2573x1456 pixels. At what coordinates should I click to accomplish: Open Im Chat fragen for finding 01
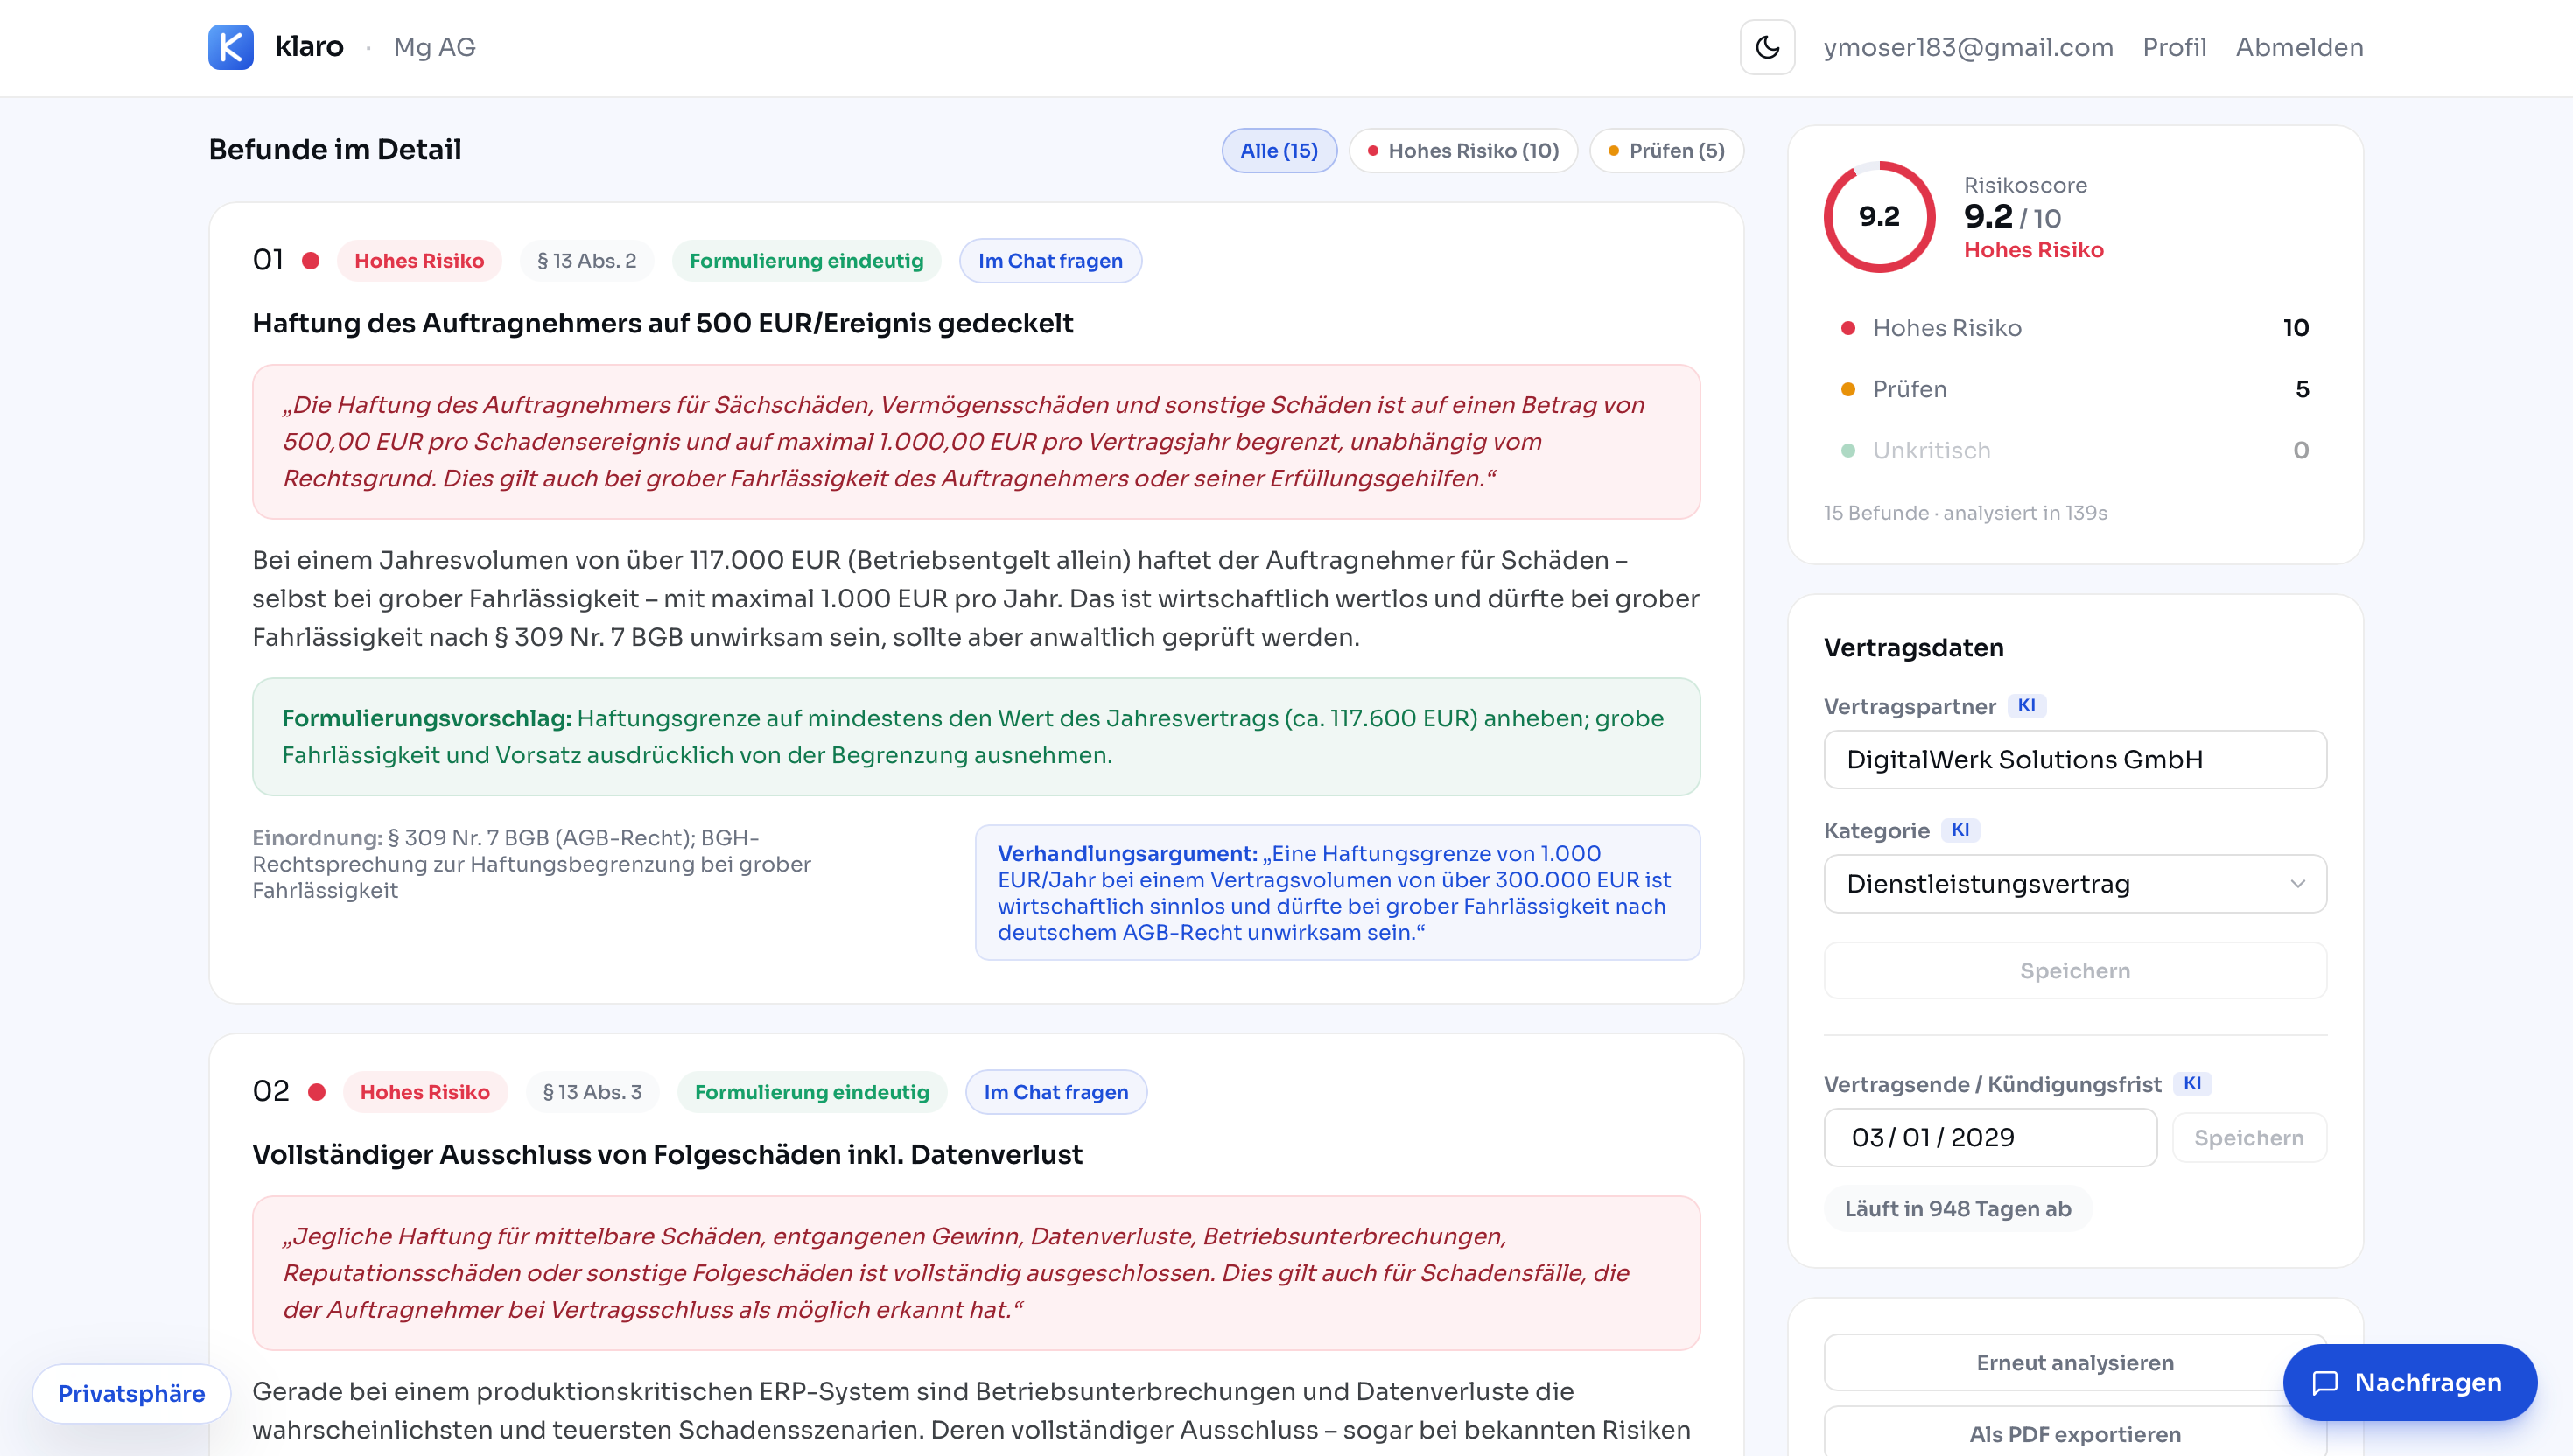click(x=1050, y=261)
